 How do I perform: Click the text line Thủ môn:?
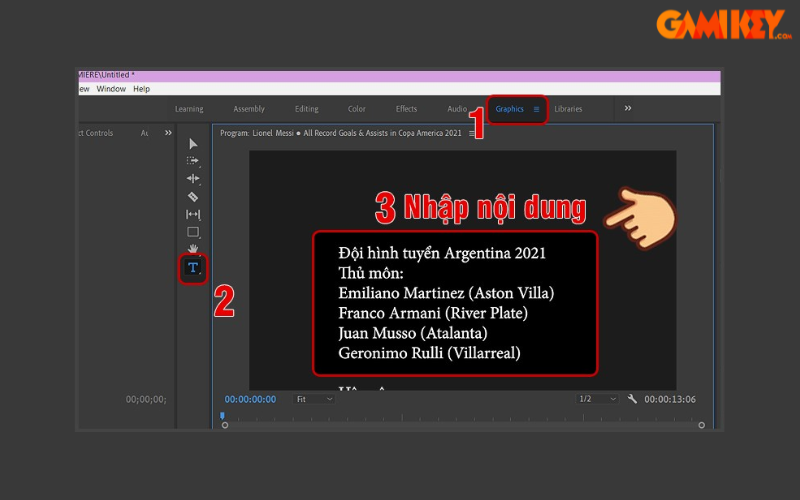tap(371, 273)
